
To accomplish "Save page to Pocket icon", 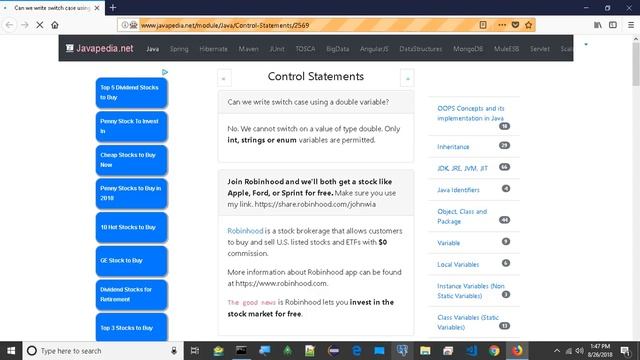I will 515,25.
